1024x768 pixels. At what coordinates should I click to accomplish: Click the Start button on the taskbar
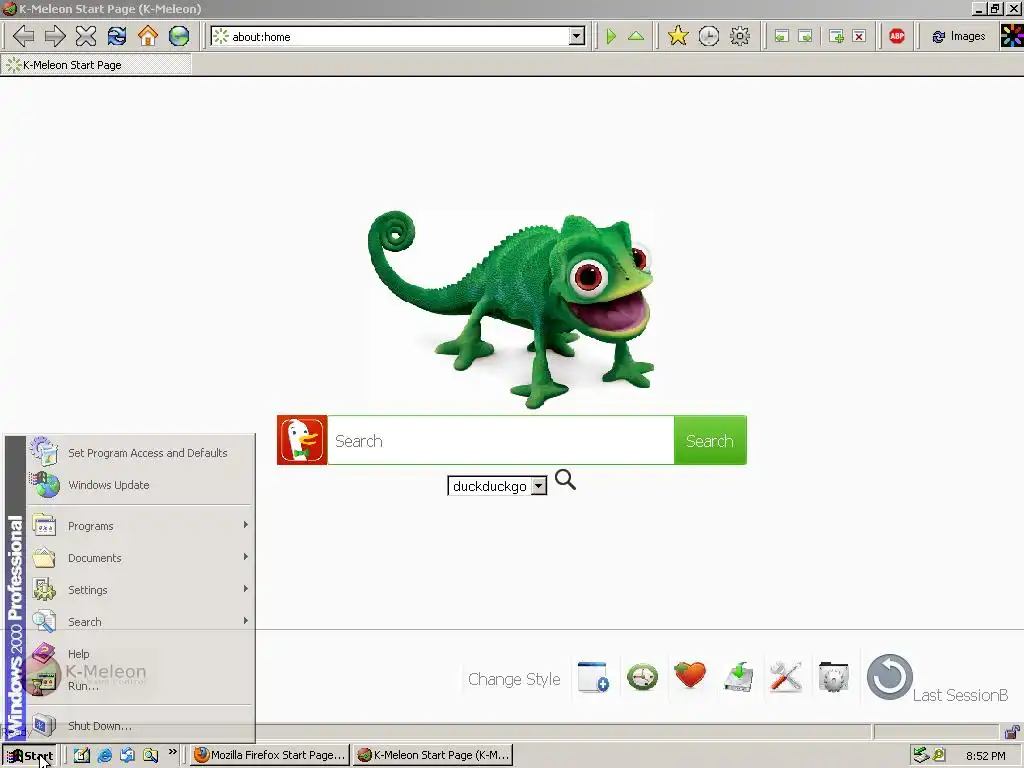pyautogui.click(x=29, y=756)
